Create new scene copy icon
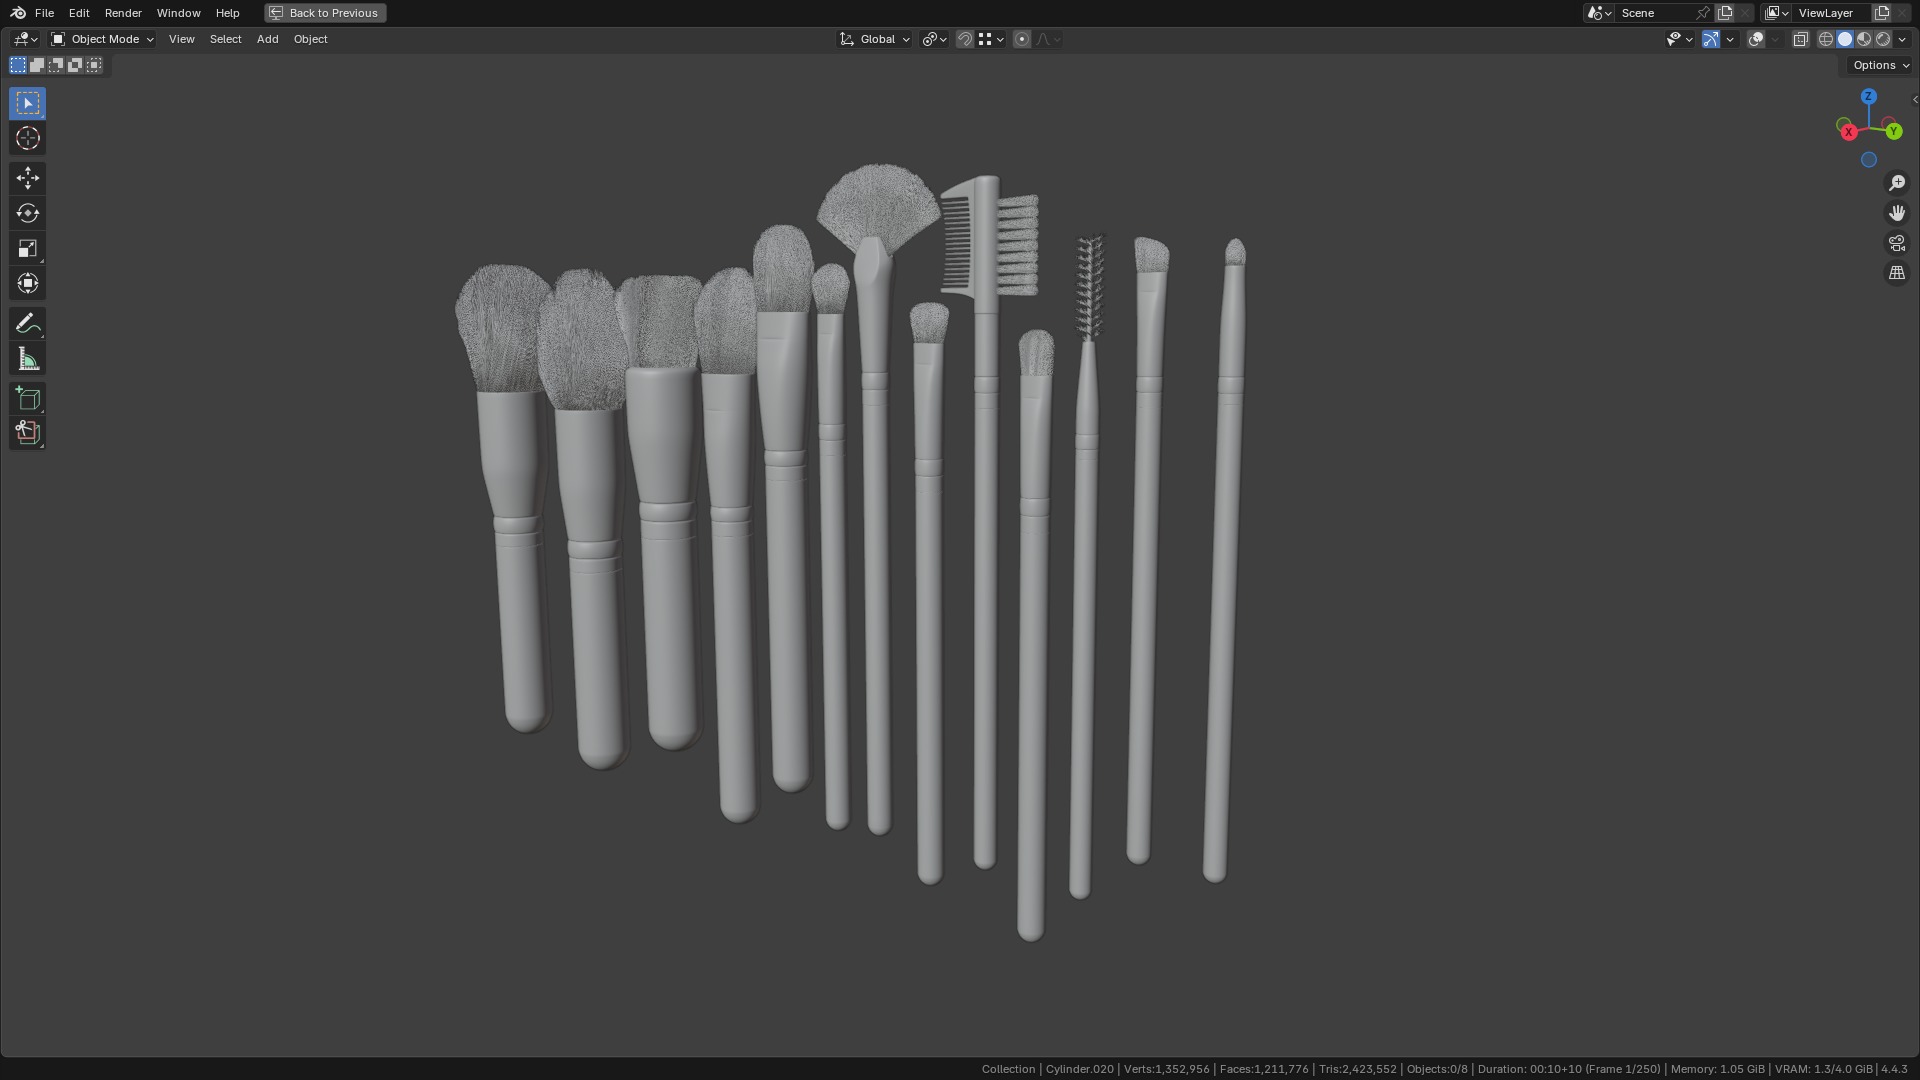This screenshot has width=1920, height=1080. pos(1725,13)
